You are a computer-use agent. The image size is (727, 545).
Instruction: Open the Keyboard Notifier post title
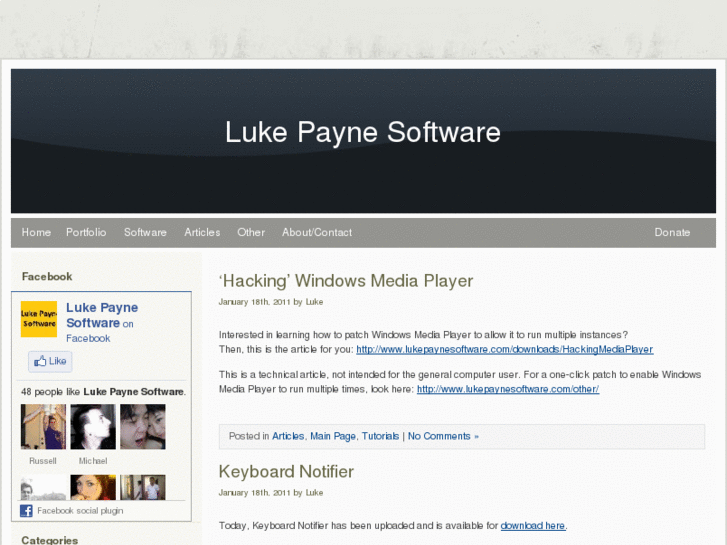pos(286,472)
